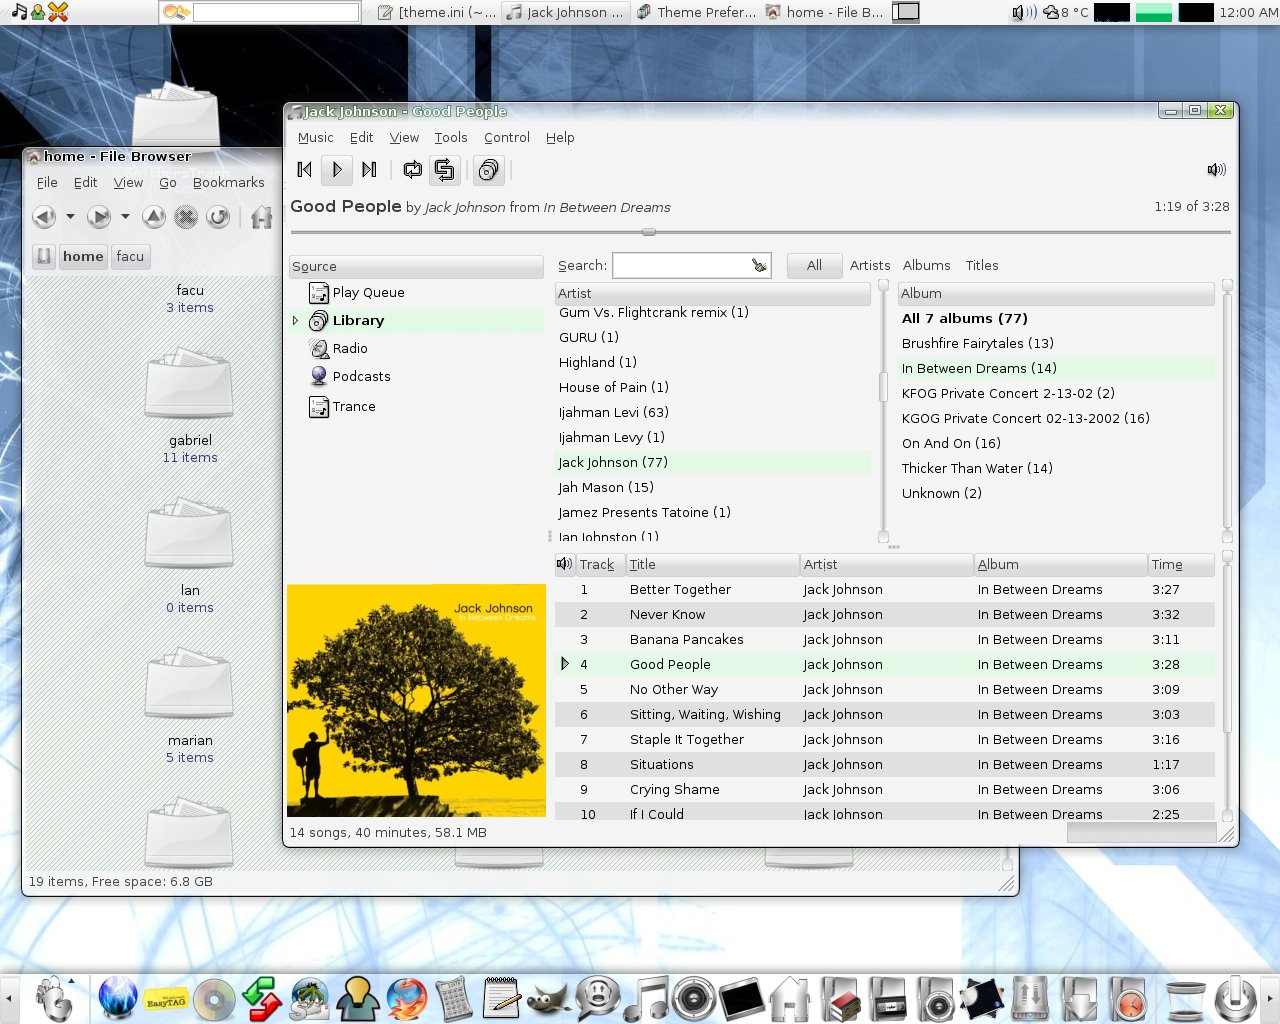Open the marian folder icon

[x=189, y=682]
